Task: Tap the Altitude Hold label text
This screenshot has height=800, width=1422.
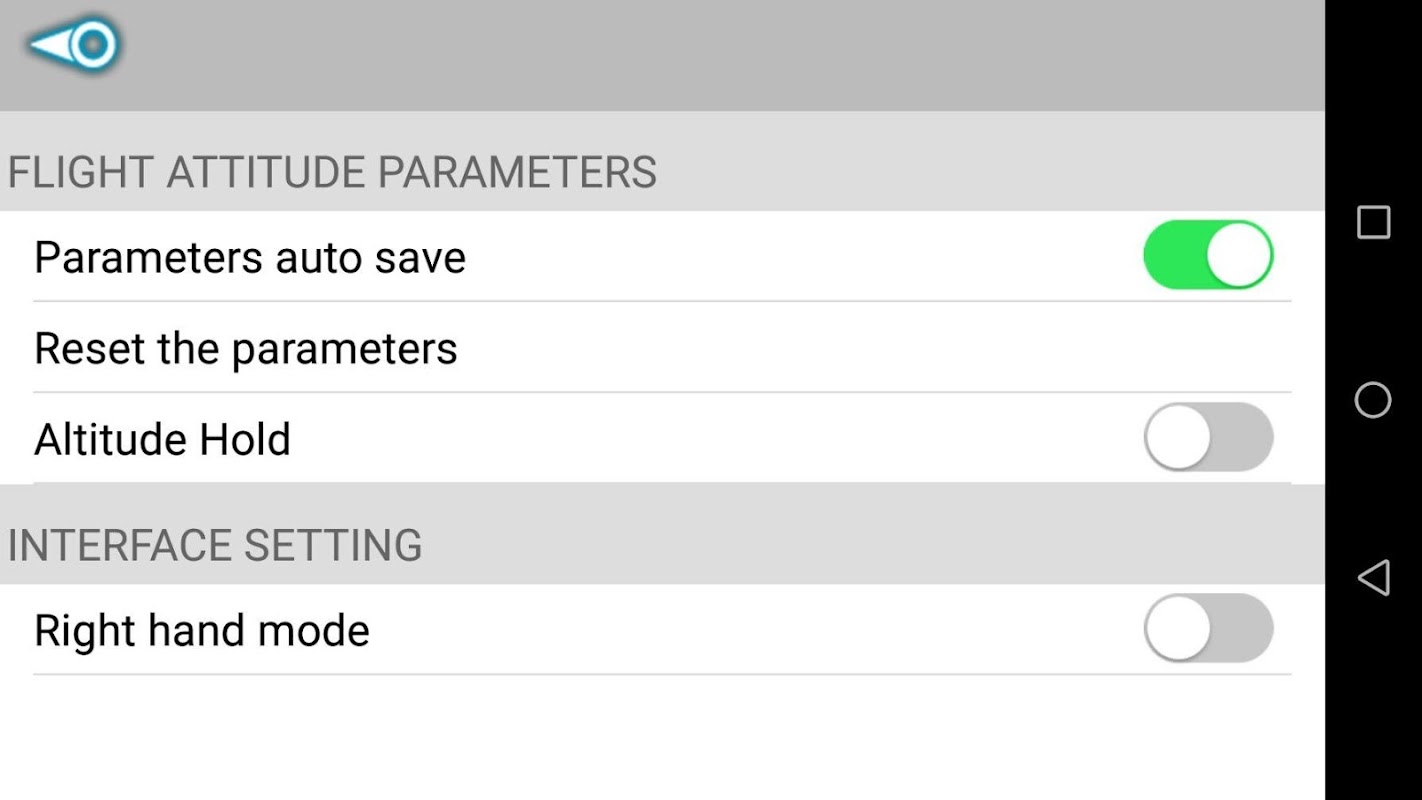Action: tap(162, 439)
